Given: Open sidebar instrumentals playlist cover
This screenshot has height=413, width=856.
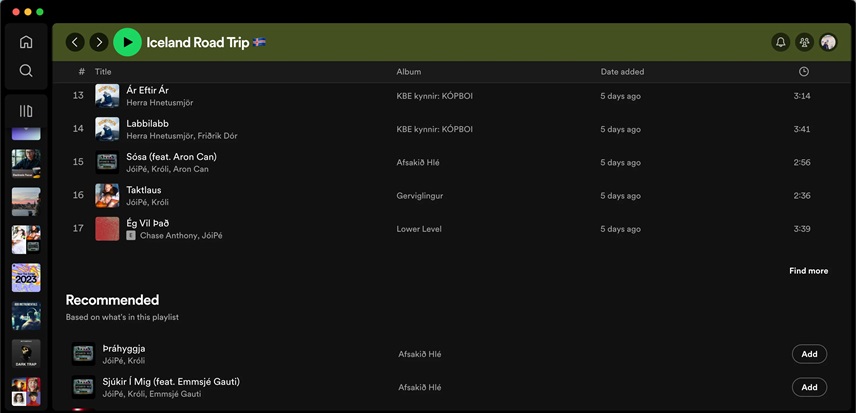Looking at the screenshot, I should [26, 315].
